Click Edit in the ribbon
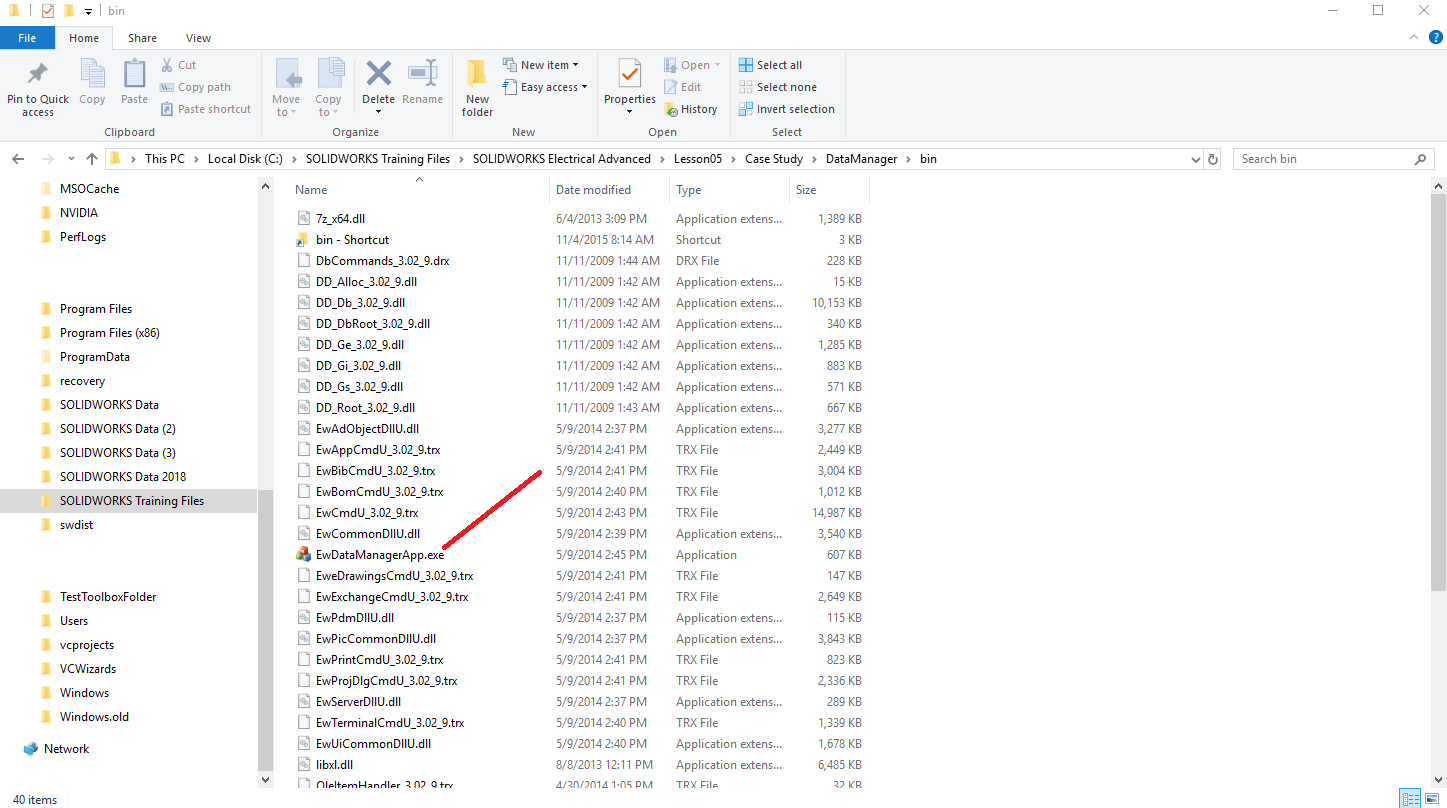This screenshot has height=808, width=1447. 682,87
